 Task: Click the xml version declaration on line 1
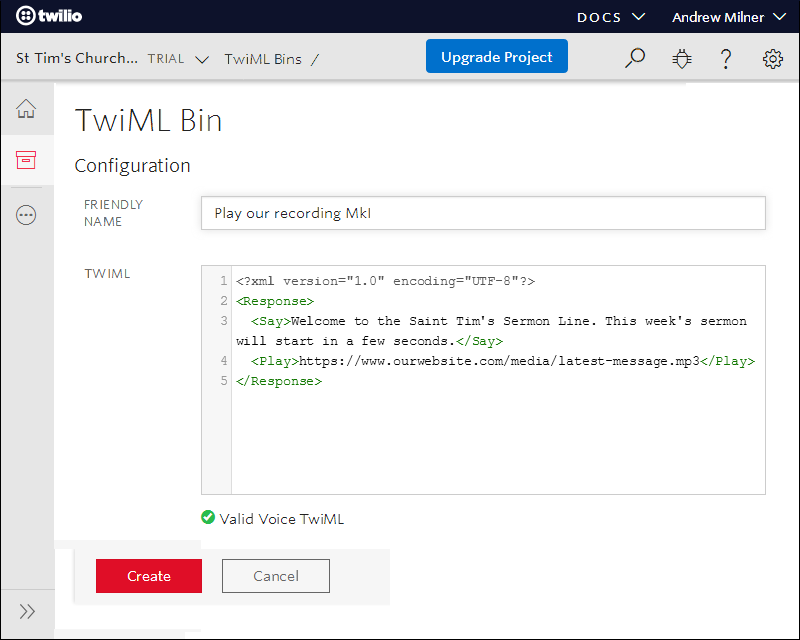pyautogui.click(x=385, y=281)
